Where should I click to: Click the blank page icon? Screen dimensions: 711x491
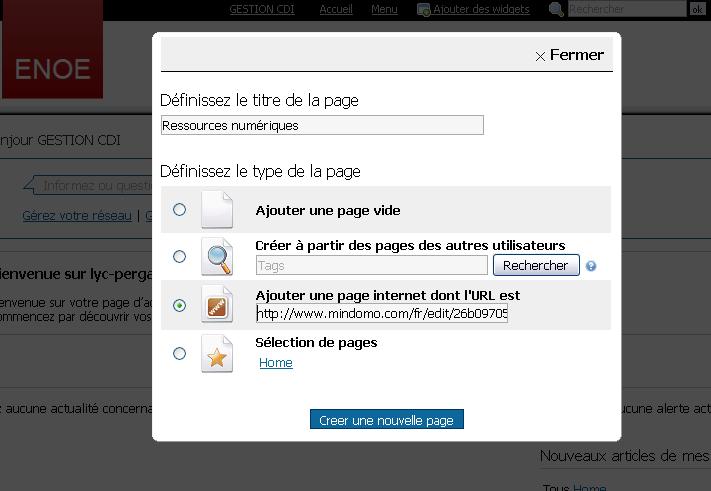[216, 210]
